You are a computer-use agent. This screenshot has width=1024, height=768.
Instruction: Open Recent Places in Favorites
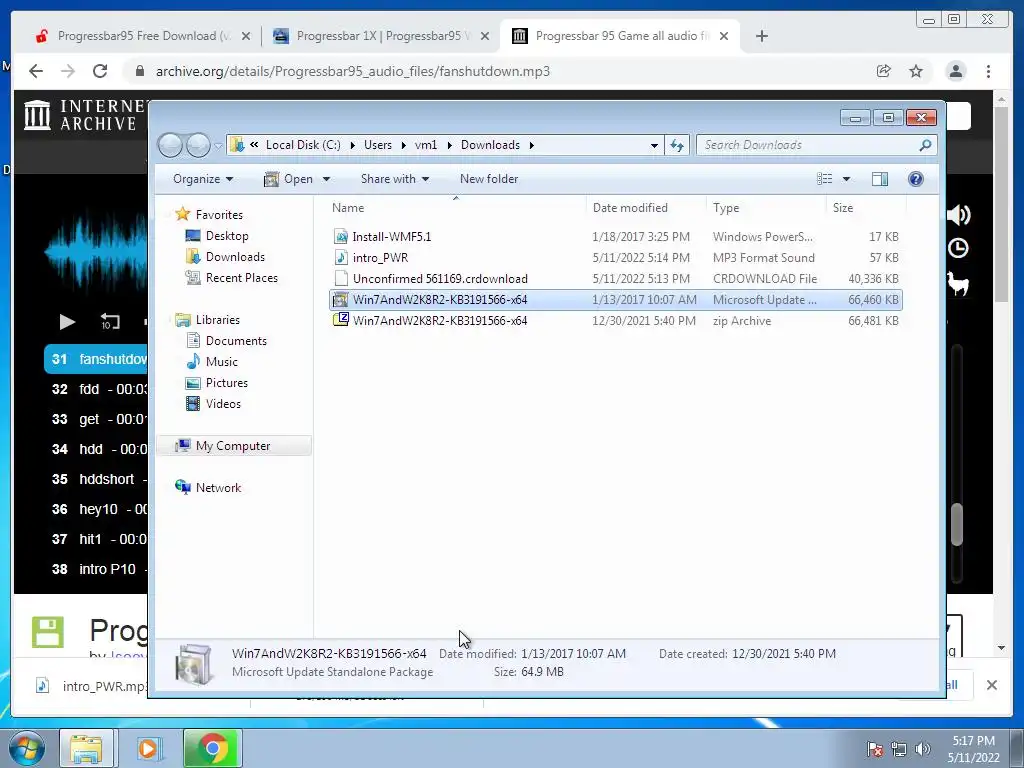(x=241, y=278)
